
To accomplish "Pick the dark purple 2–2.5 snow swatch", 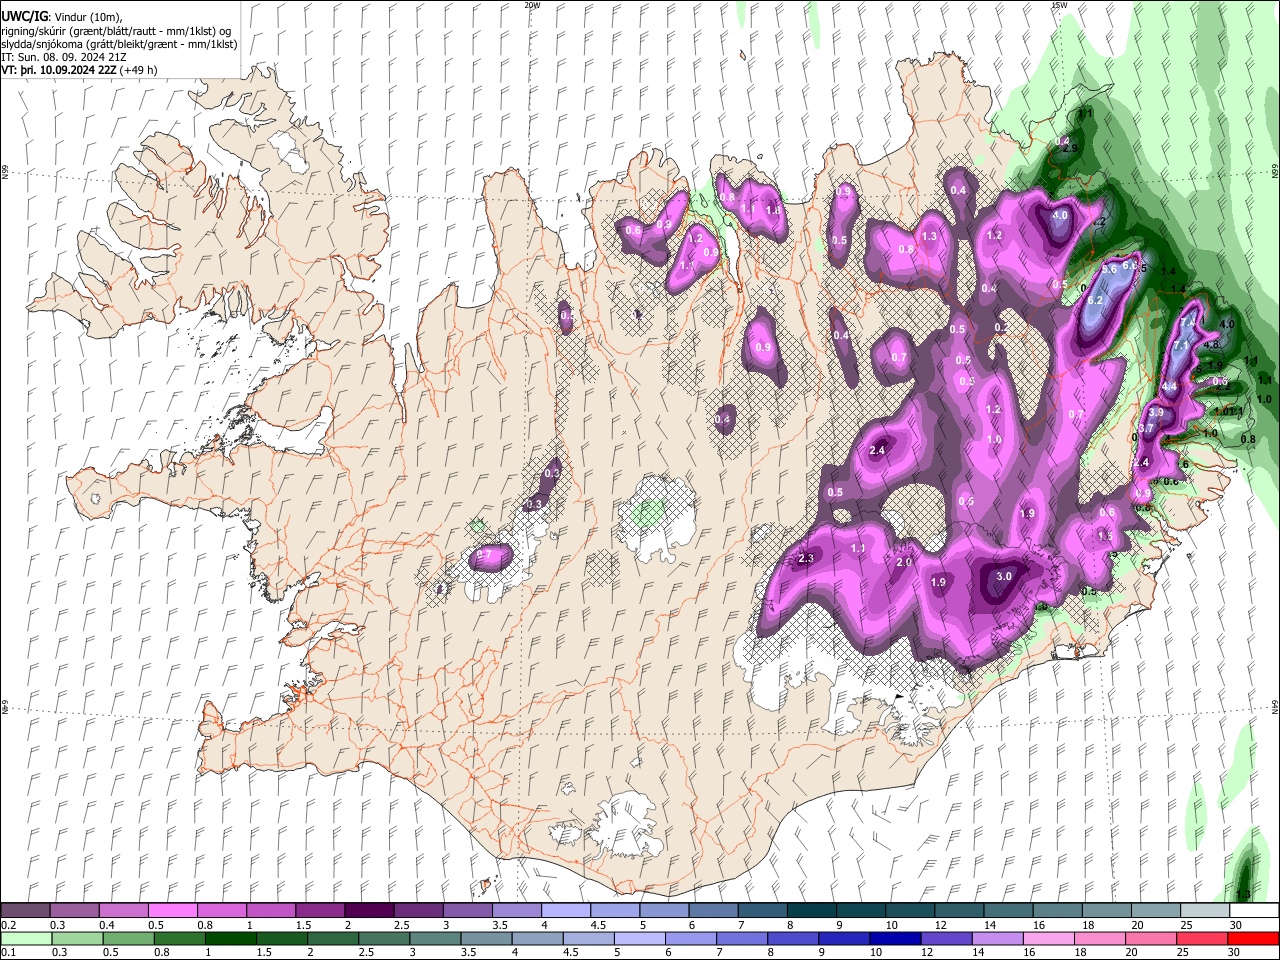I will coord(369,910).
